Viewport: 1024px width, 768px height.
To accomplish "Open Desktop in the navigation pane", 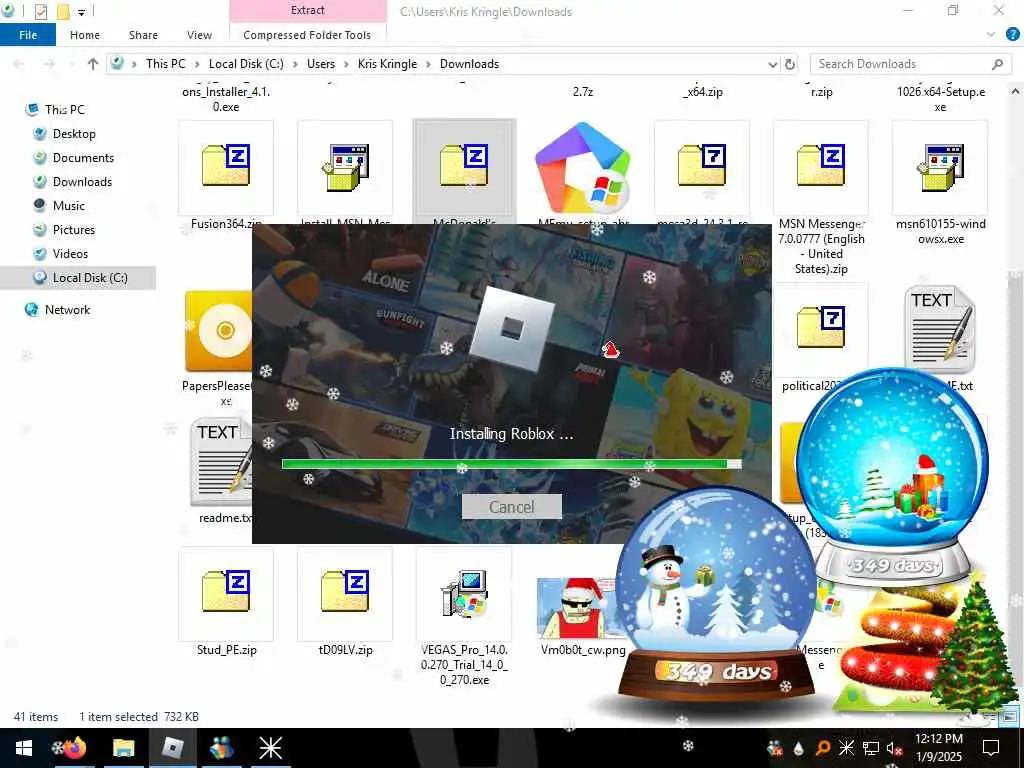I will pos(74,134).
